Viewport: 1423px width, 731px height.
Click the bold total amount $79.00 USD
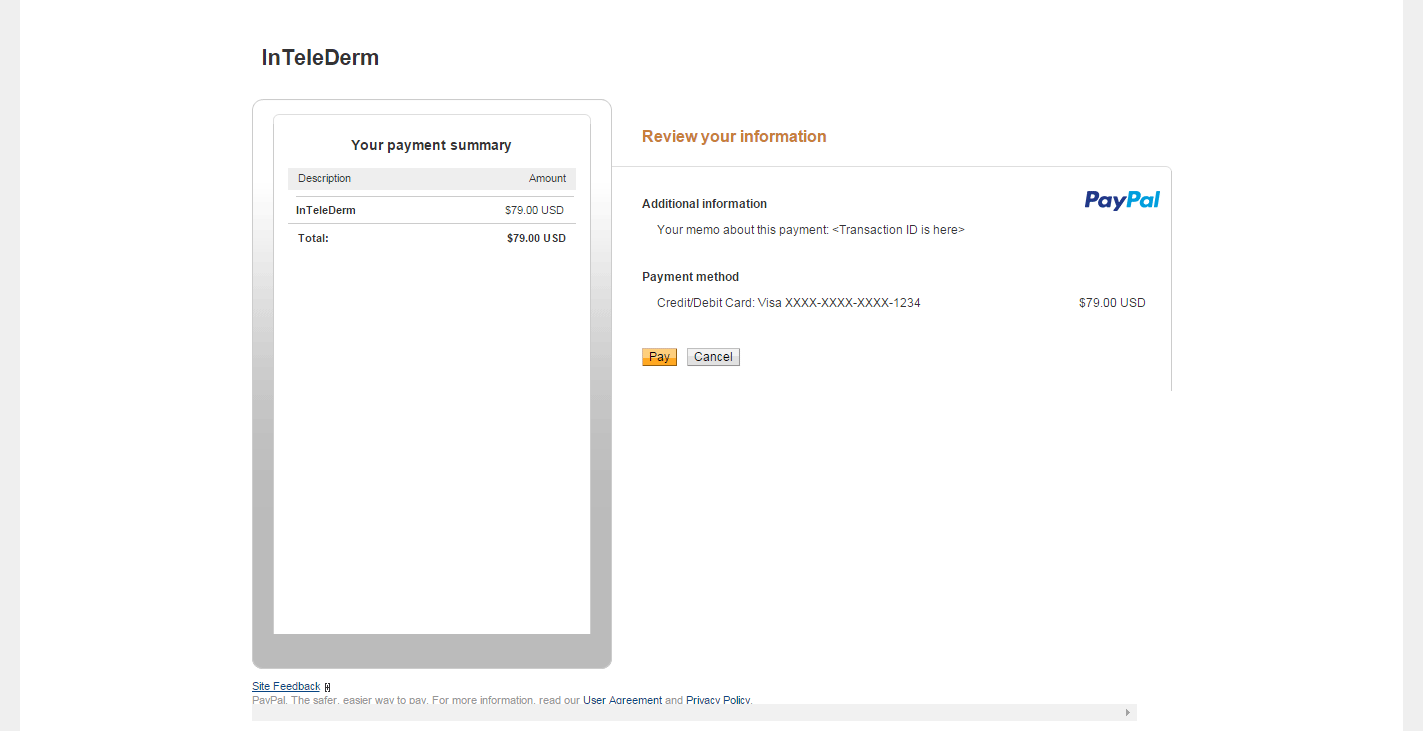[536, 238]
